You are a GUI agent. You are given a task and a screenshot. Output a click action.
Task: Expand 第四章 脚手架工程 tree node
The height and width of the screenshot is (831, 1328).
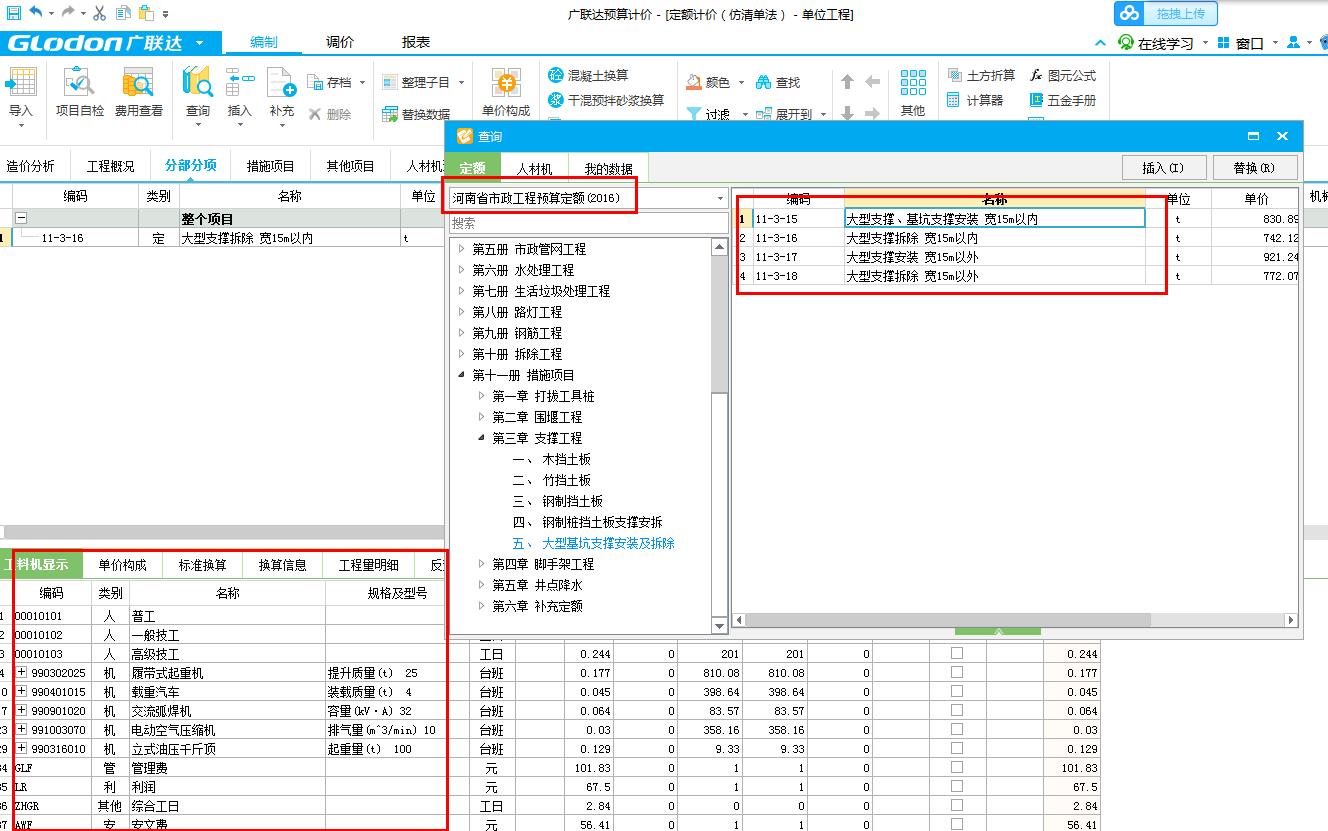[481, 564]
